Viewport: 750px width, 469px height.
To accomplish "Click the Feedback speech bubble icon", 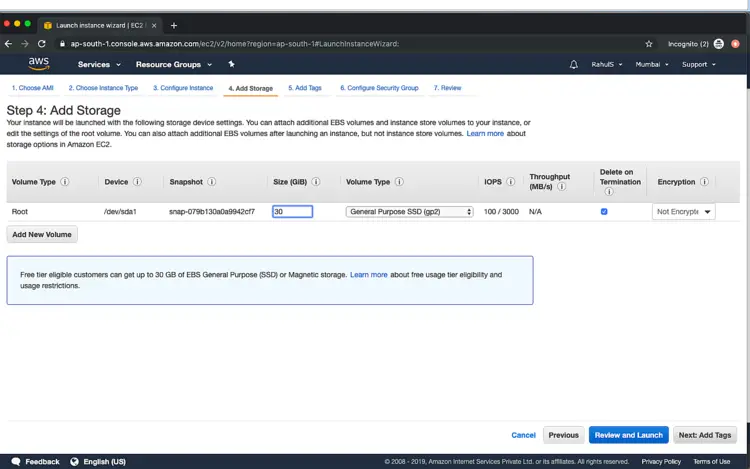I will [x=16, y=461].
